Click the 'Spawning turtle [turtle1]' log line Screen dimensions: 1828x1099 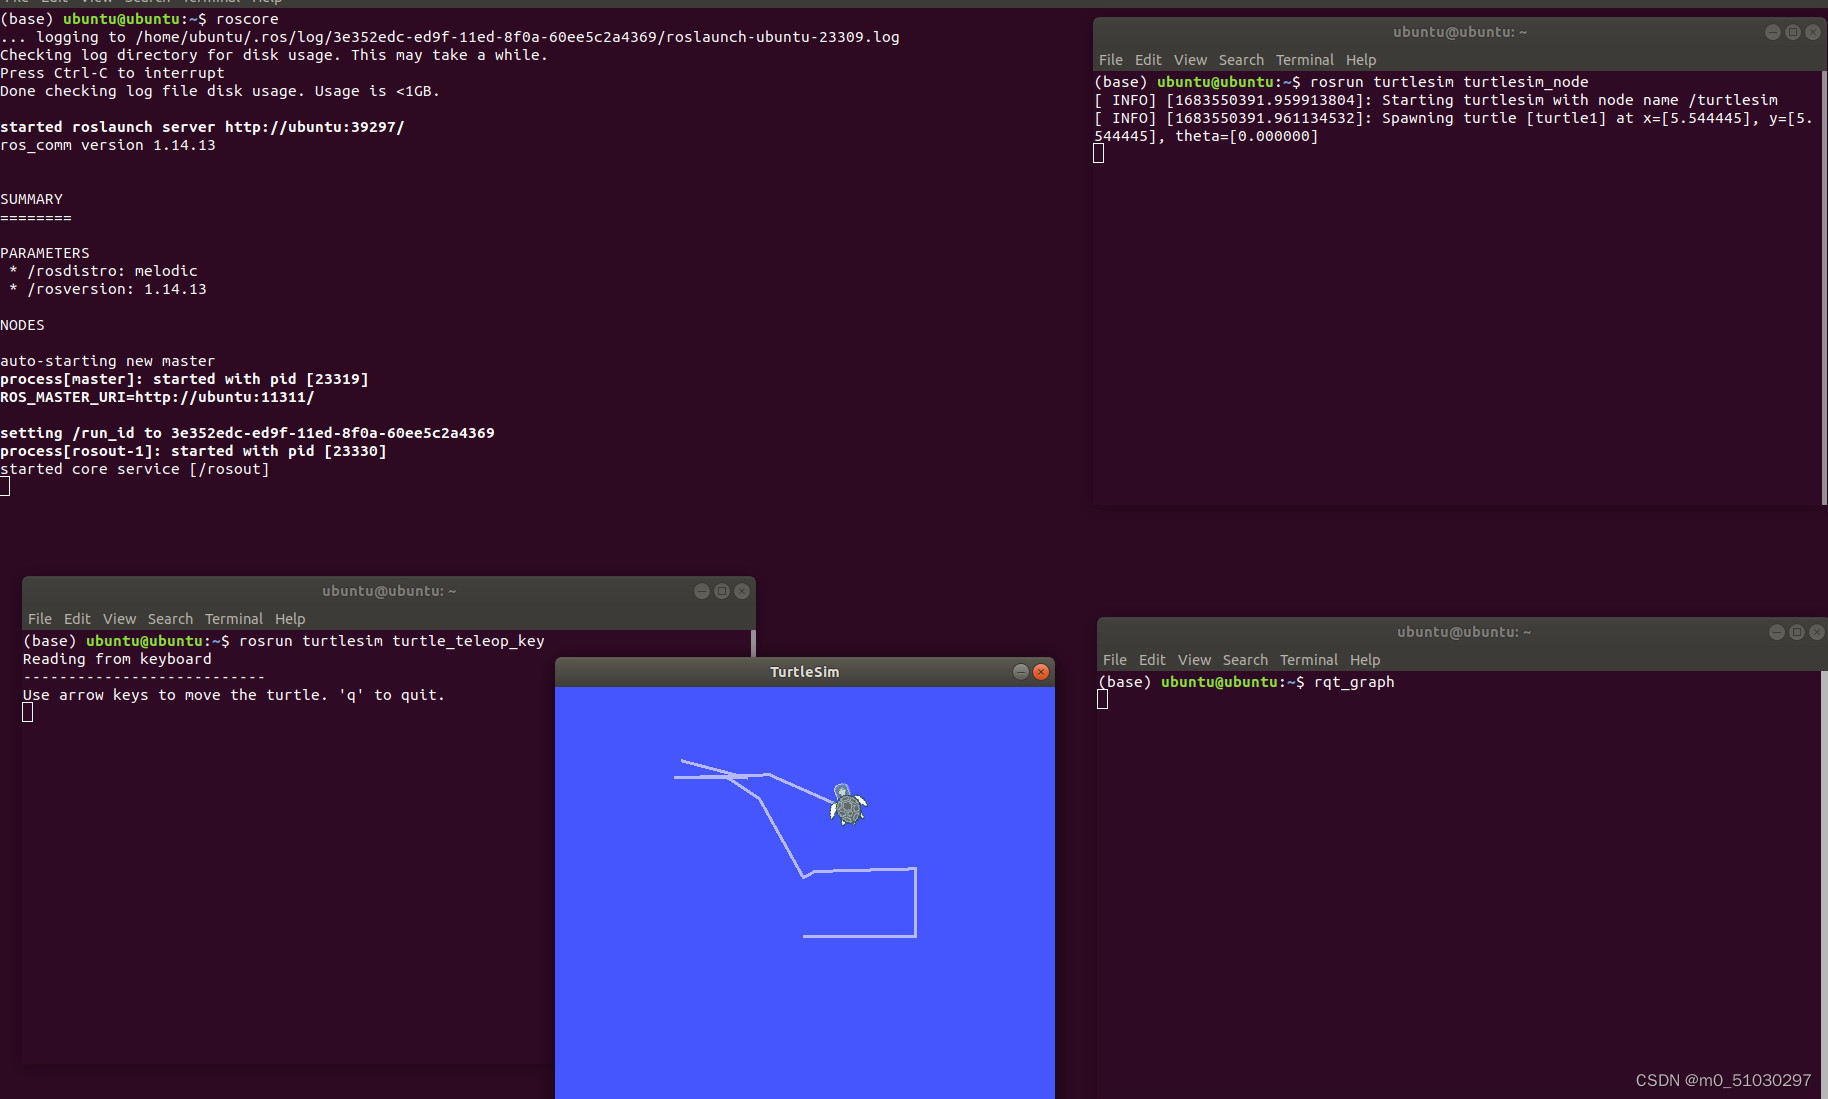pyautogui.click(x=1454, y=127)
